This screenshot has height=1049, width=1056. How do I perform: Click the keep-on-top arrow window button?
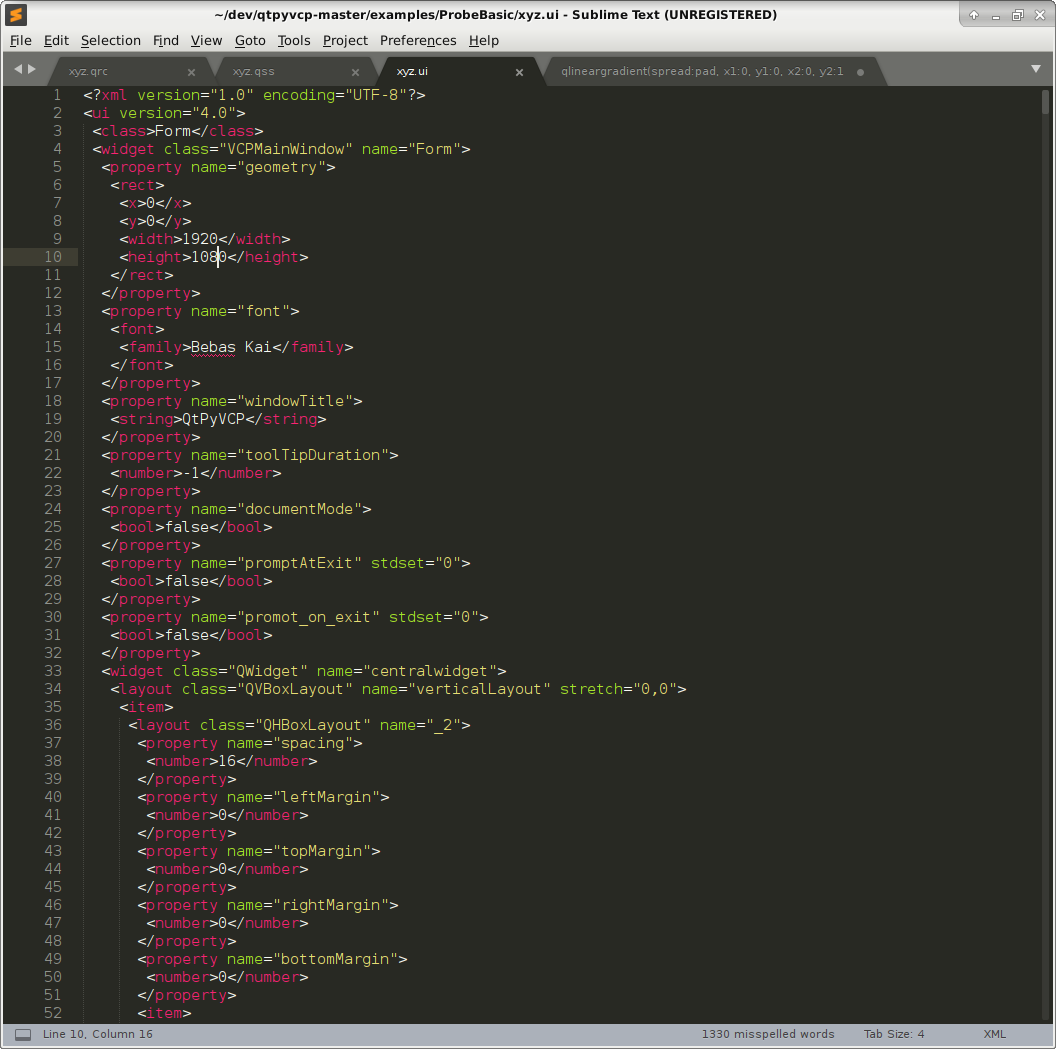974,15
